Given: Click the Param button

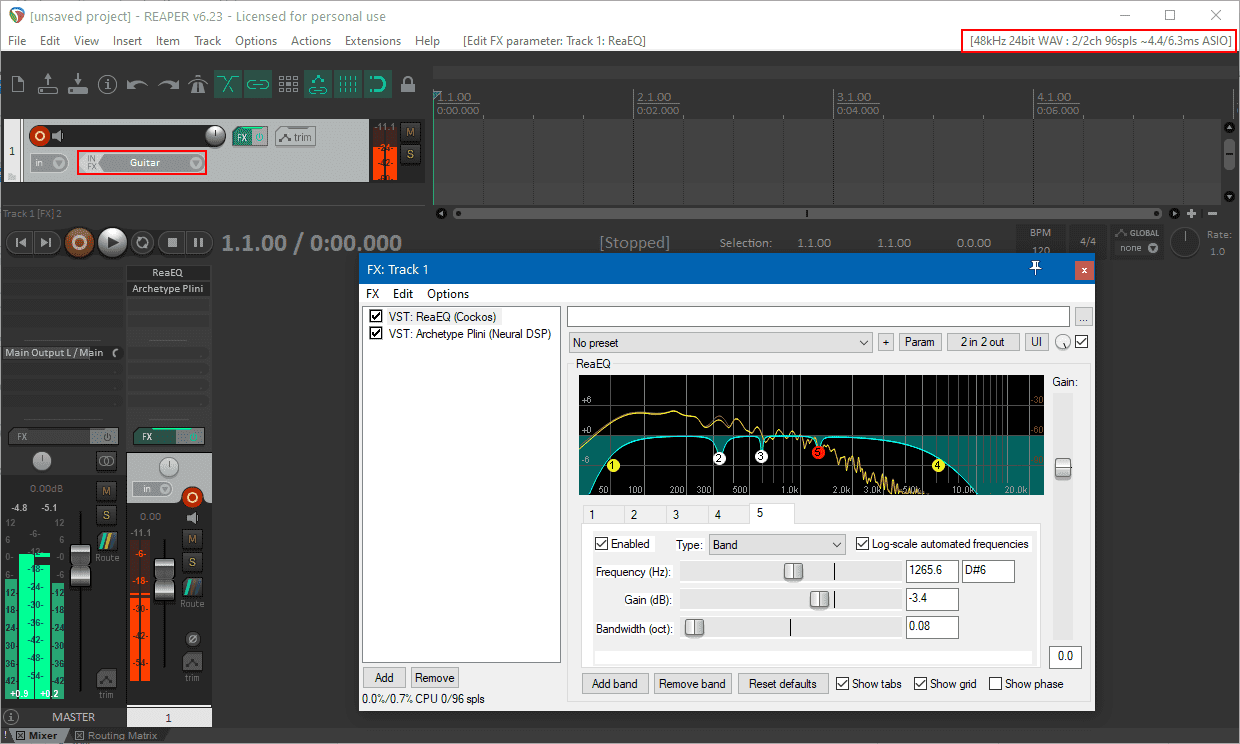Looking at the screenshot, I should (x=919, y=342).
